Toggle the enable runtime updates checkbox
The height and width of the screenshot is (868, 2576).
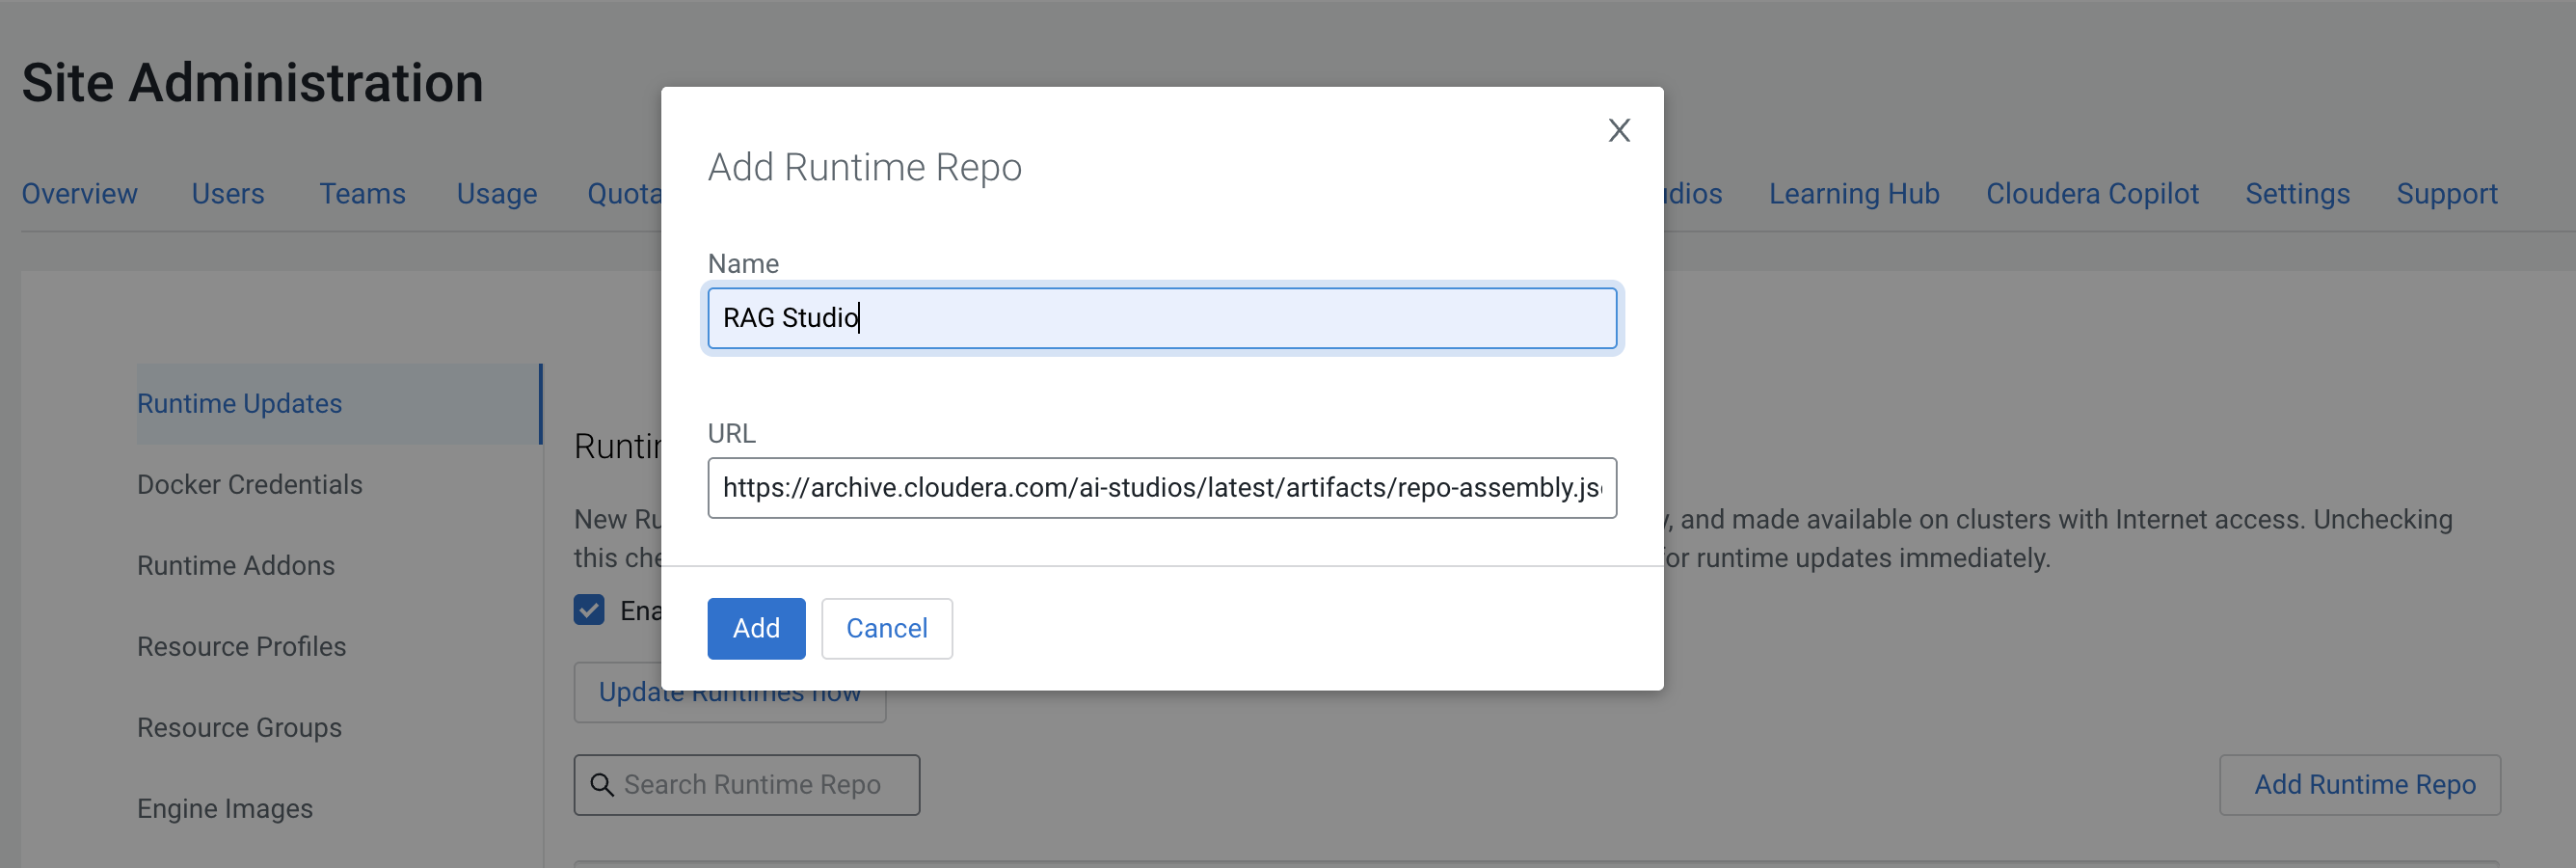tap(589, 610)
